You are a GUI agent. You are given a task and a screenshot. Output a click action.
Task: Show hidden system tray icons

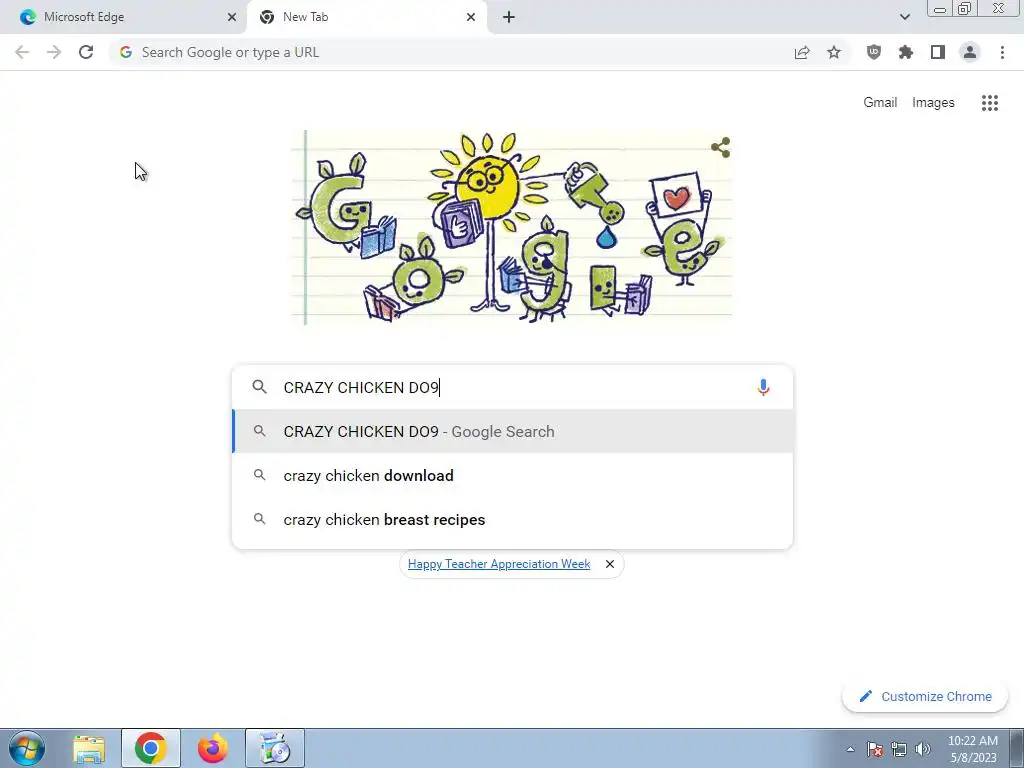coord(850,749)
